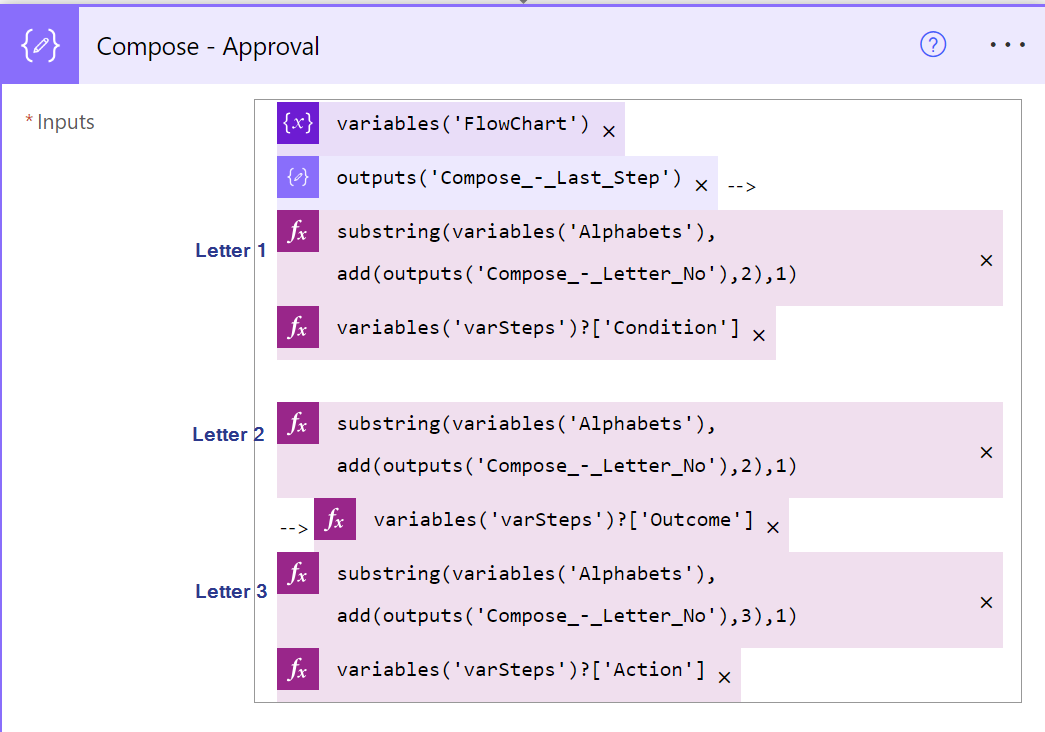Viewport: 1045px width, 732px height.
Task: Open the help icon on Compose - Approval
Action: point(932,45)
